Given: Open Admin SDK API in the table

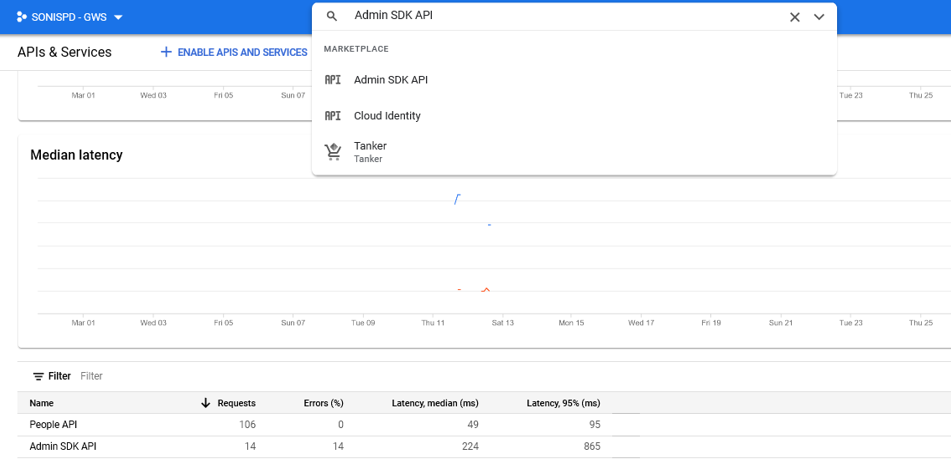Looking at the screenshot, I should [x=63, y=446].
